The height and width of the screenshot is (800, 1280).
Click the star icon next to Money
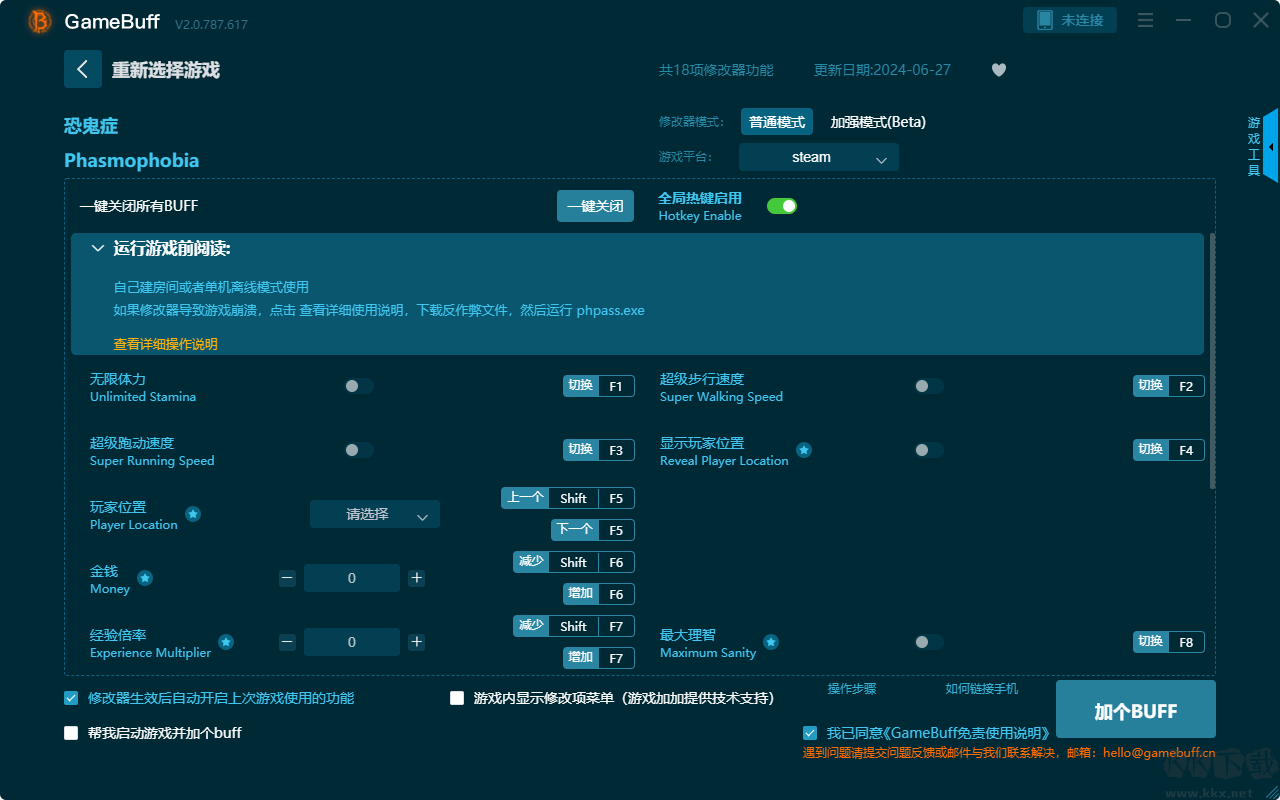144,577
